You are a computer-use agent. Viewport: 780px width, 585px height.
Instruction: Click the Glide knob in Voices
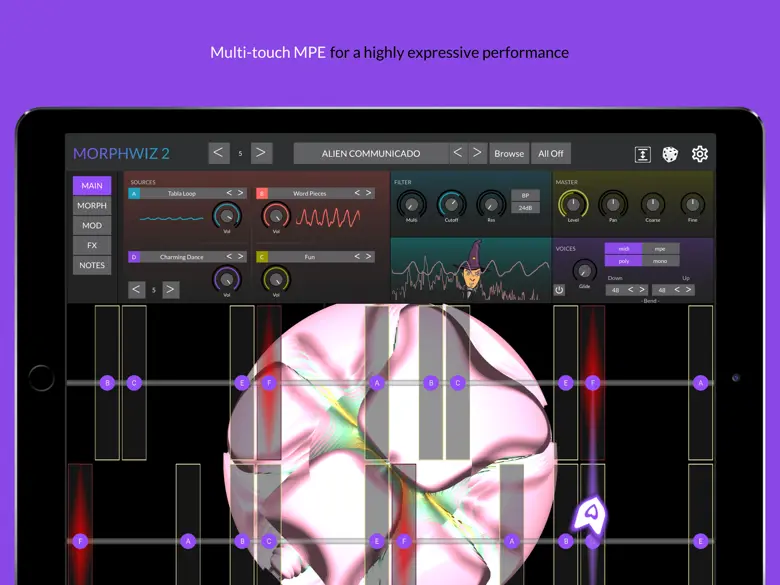[x=585, y=271]
